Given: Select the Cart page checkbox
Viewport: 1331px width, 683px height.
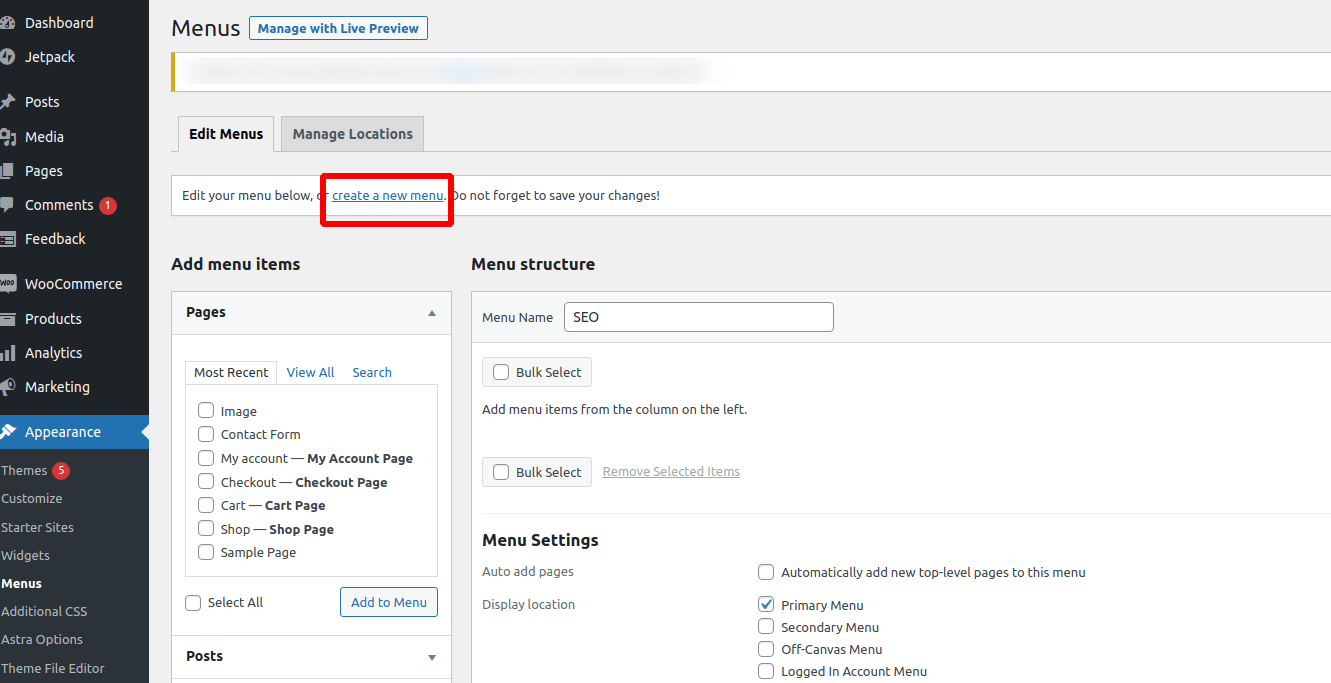Looking at the screenshot, I should (x=206, y=505).
